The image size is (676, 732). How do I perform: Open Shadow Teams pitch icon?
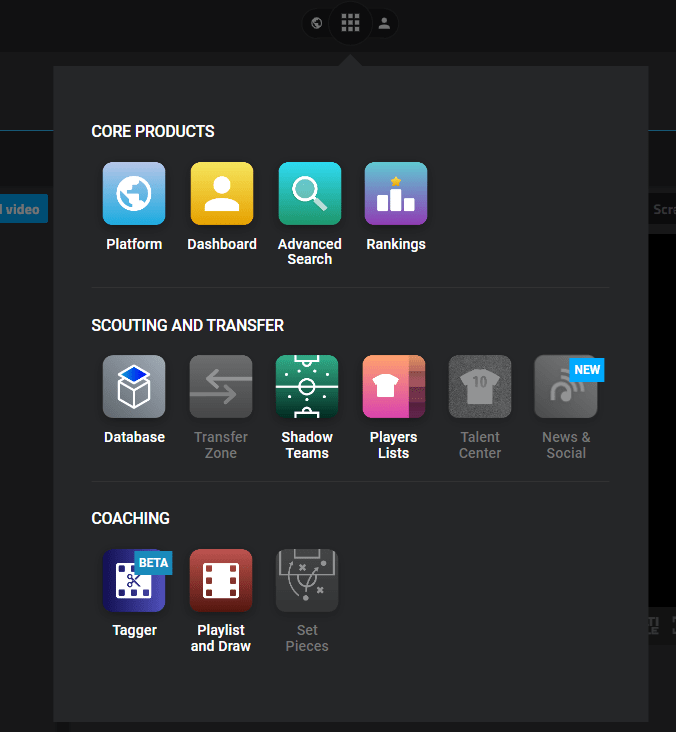[x=307, y=387]
